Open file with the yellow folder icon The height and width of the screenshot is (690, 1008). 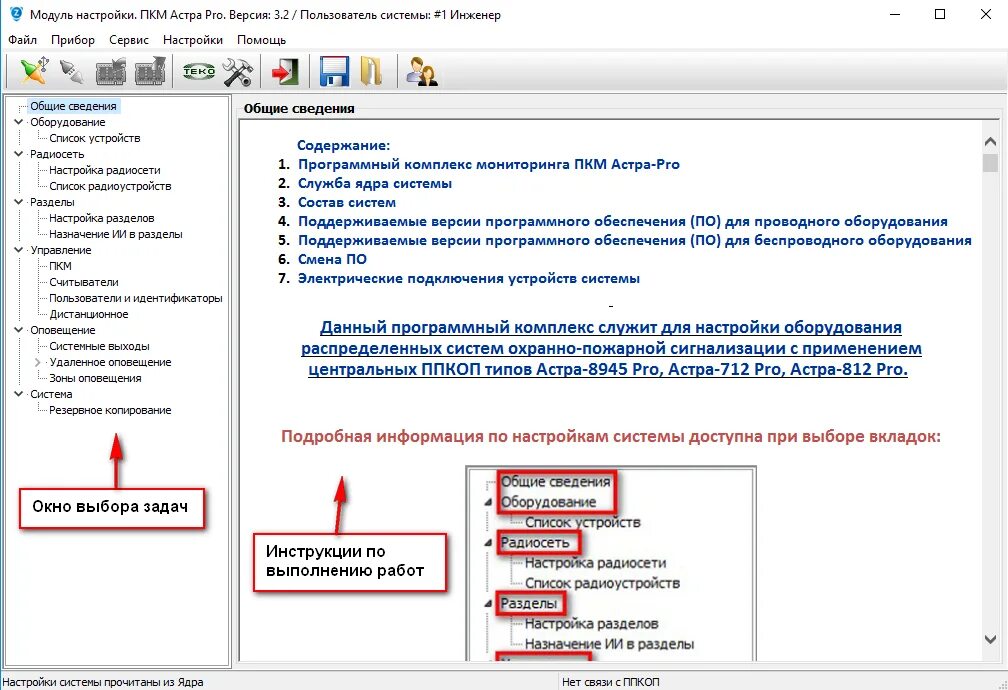[371, 71]
